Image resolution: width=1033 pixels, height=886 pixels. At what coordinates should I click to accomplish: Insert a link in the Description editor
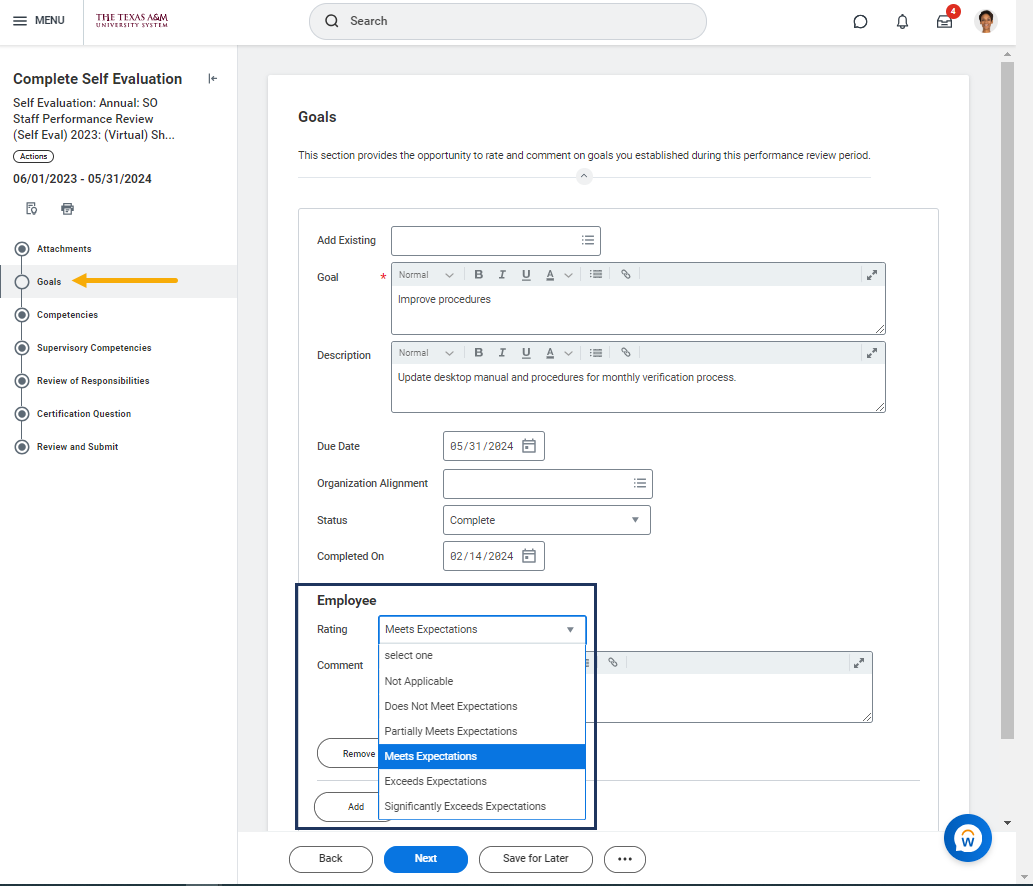point(625,353)
